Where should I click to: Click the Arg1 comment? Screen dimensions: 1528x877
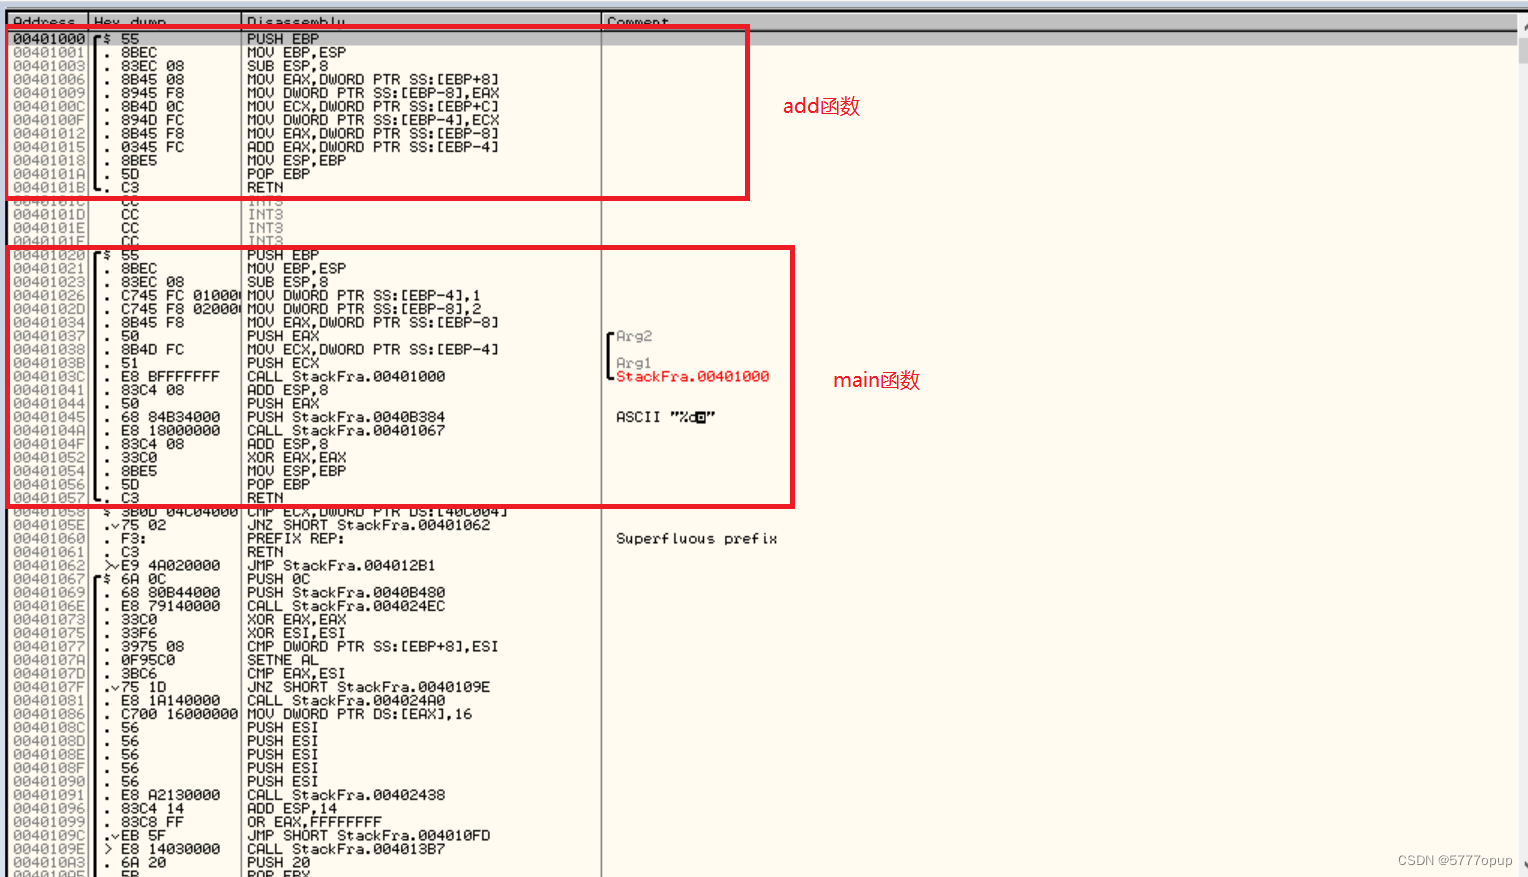point(634,363)
